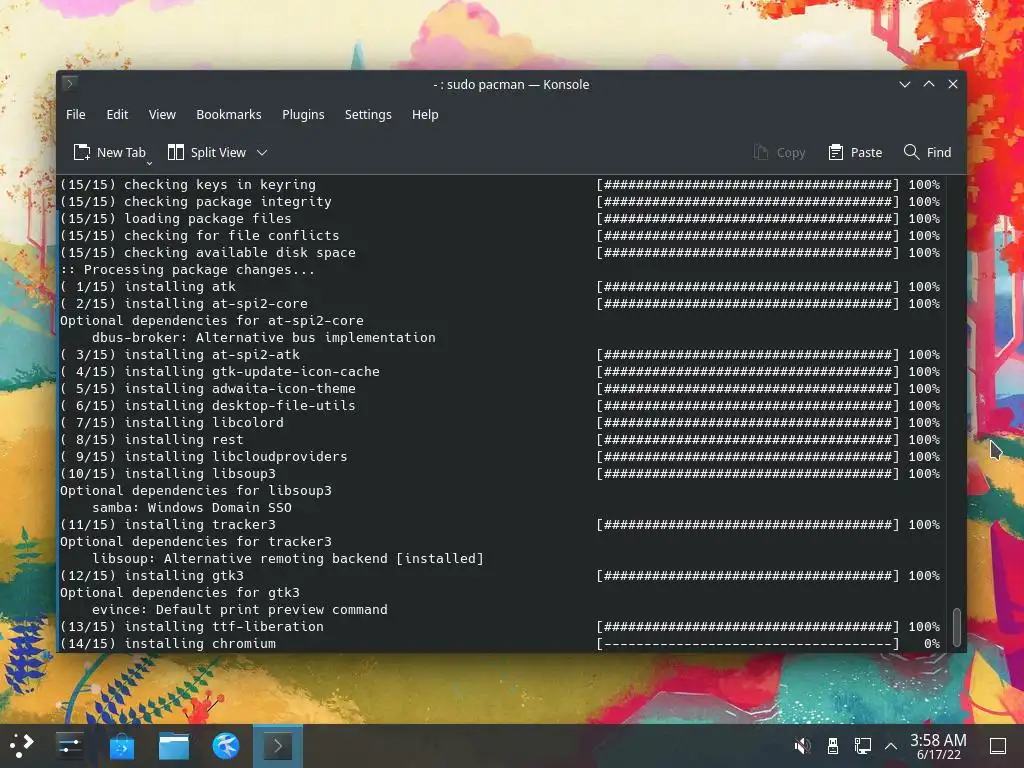Maximize the Konsole window
This screenshot has width=1024, height=768.
929,84
